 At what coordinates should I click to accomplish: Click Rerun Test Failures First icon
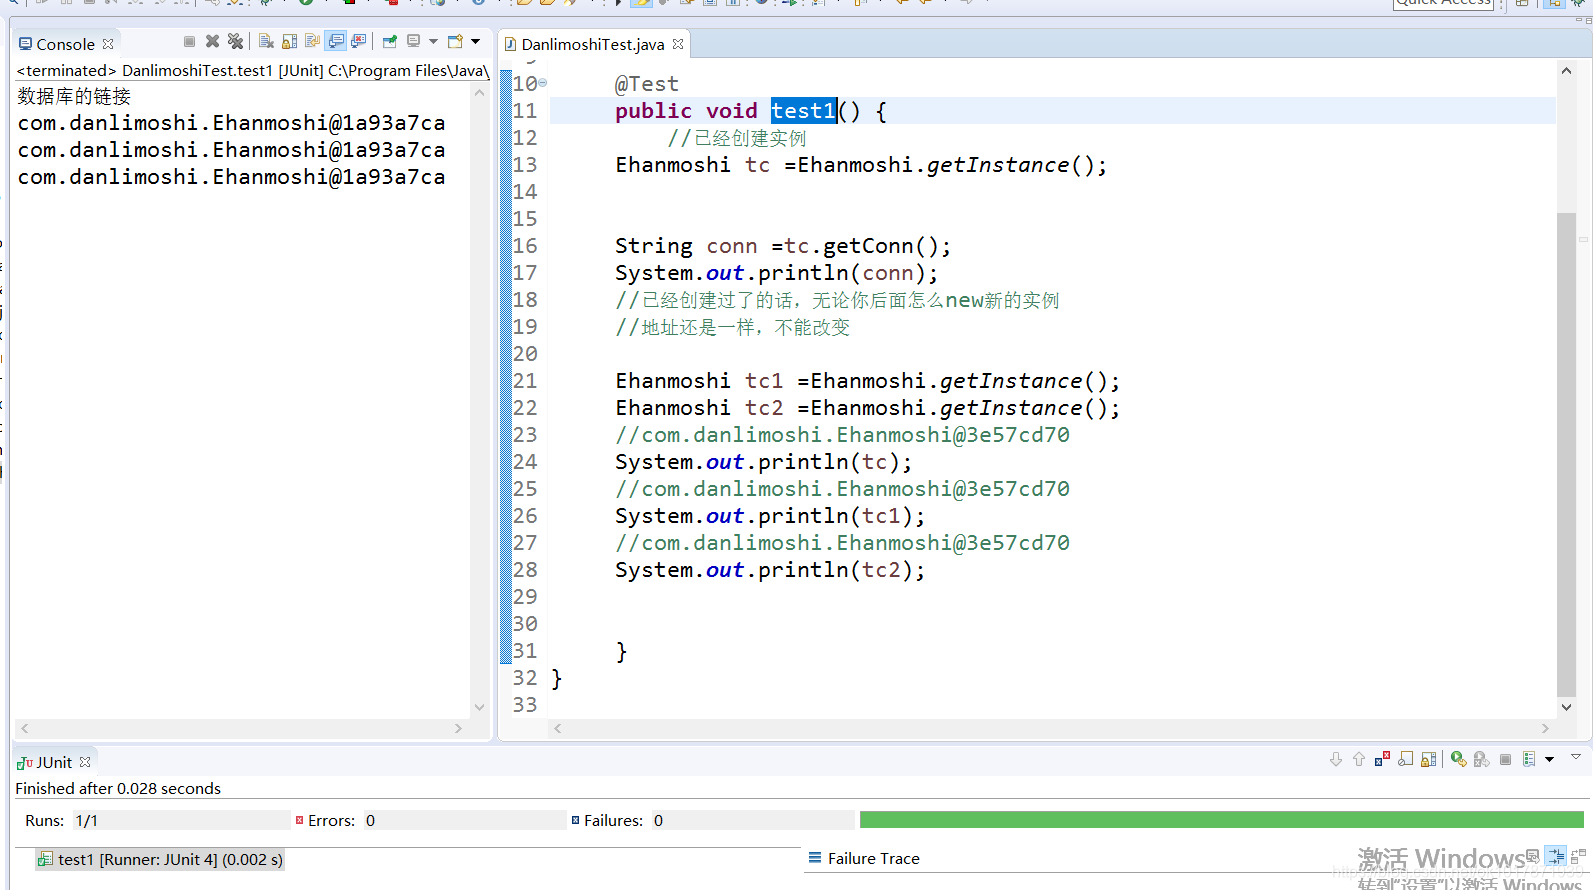(1482, 759)
